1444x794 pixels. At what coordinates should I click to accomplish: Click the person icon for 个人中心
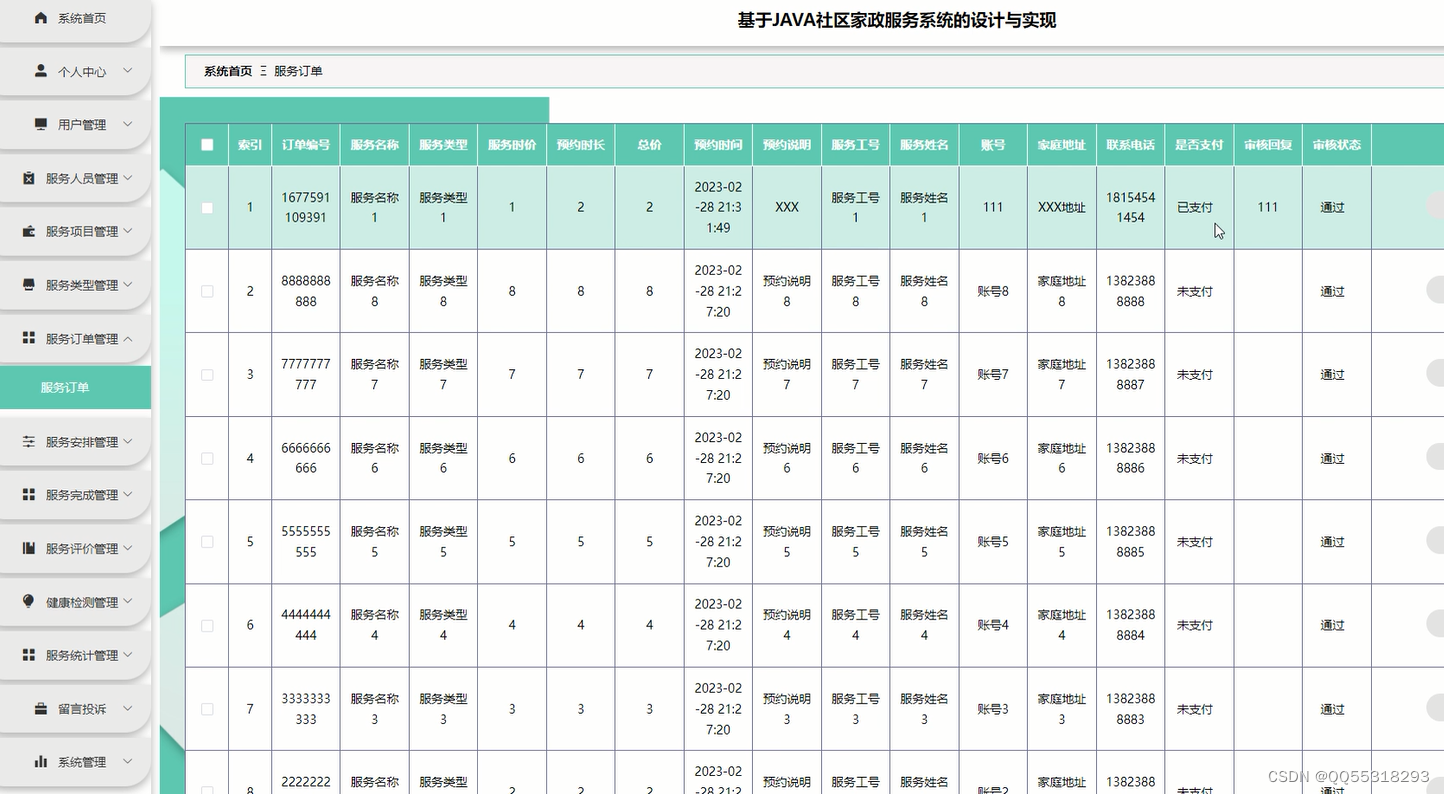pos(41,71)
